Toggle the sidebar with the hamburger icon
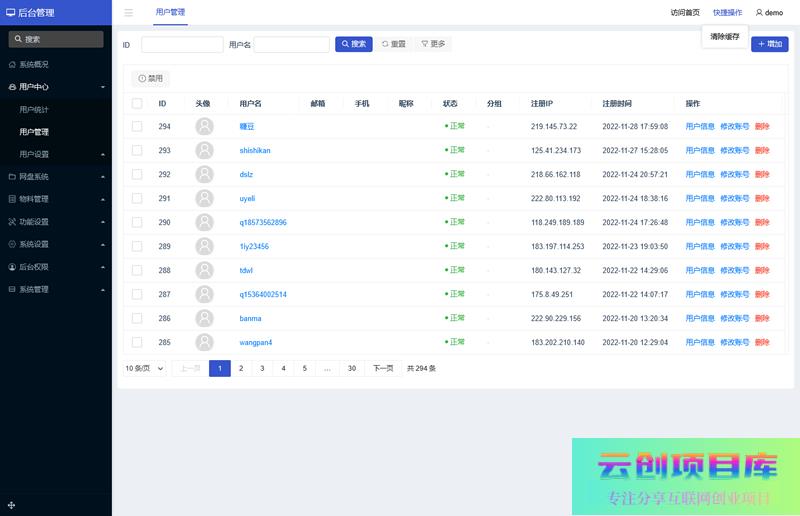800x516 pixels. 129,13
